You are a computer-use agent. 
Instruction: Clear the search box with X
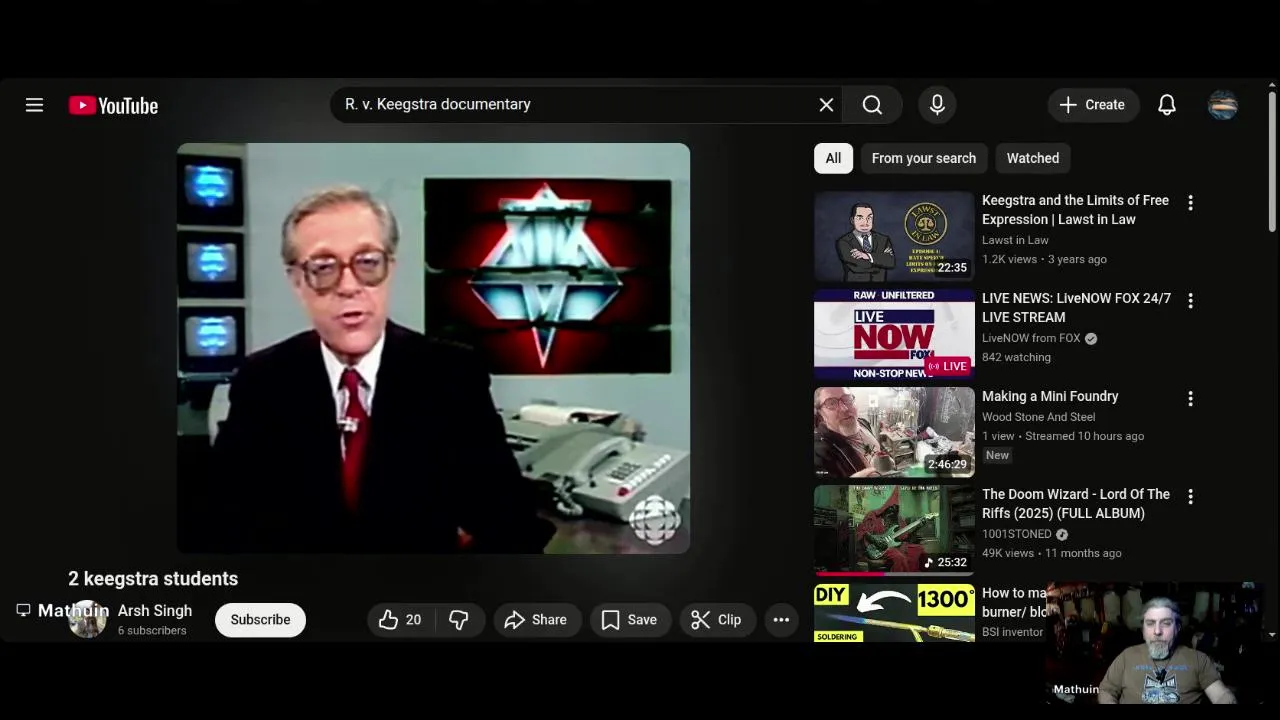coord(826,104)
